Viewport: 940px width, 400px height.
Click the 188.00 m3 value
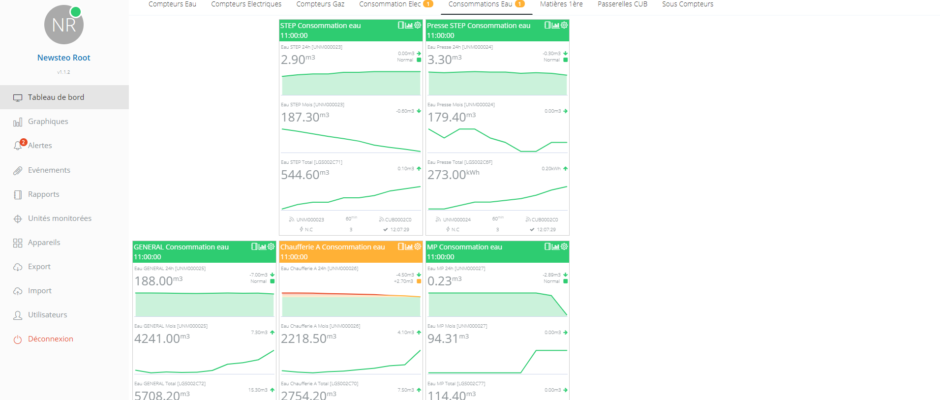point(158,281)
